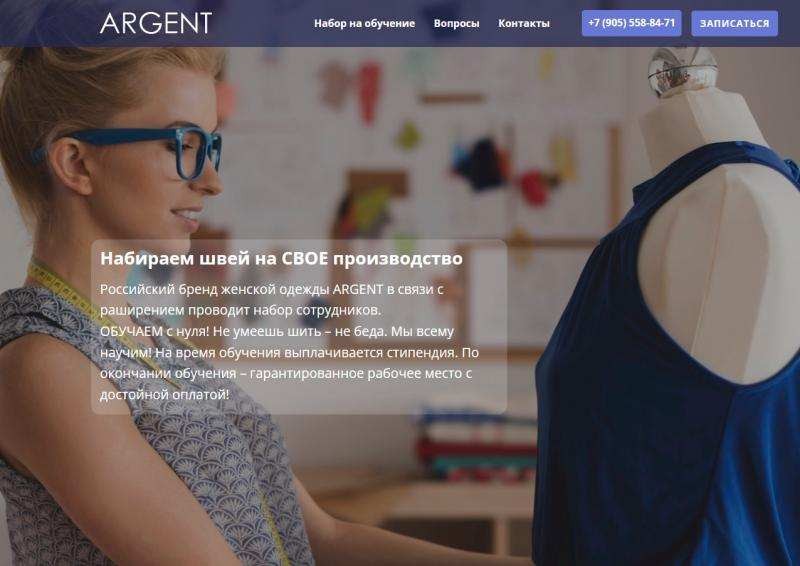Viewport: 800px width, 566px height.
Task: Click the ARGENT brand name in the description text
Action: (x=358, y=289)
